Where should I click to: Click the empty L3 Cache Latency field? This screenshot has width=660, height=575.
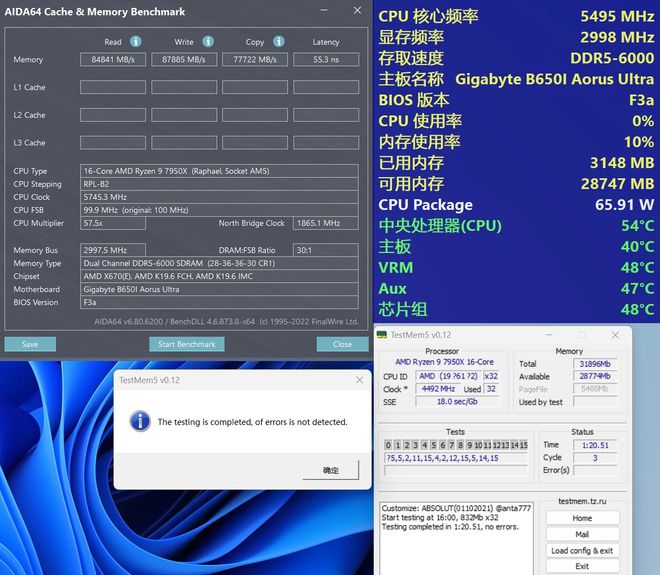click(x=326, y=143)
